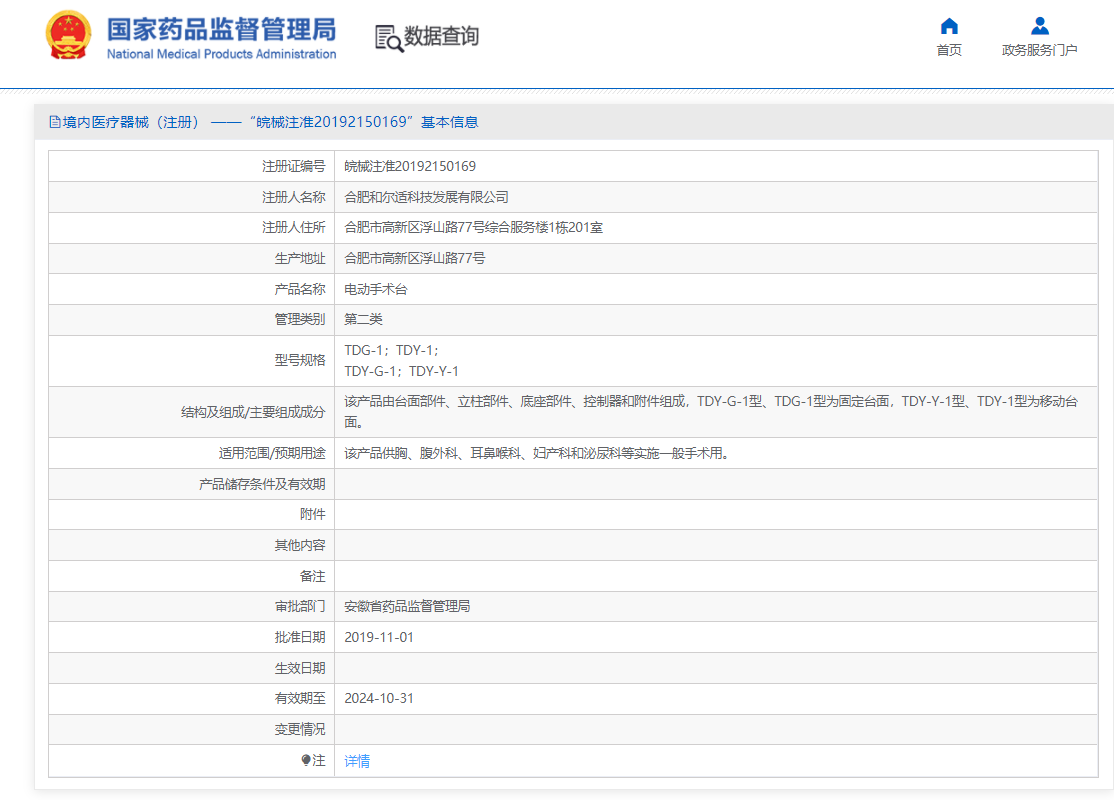Click the 审批部门 row label
Screen dimensions: 1114x800
click(300, 606)
